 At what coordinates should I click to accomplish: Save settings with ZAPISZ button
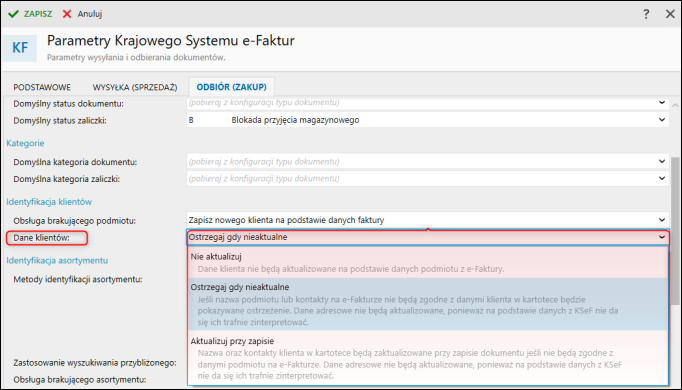(x=30, y=14)
